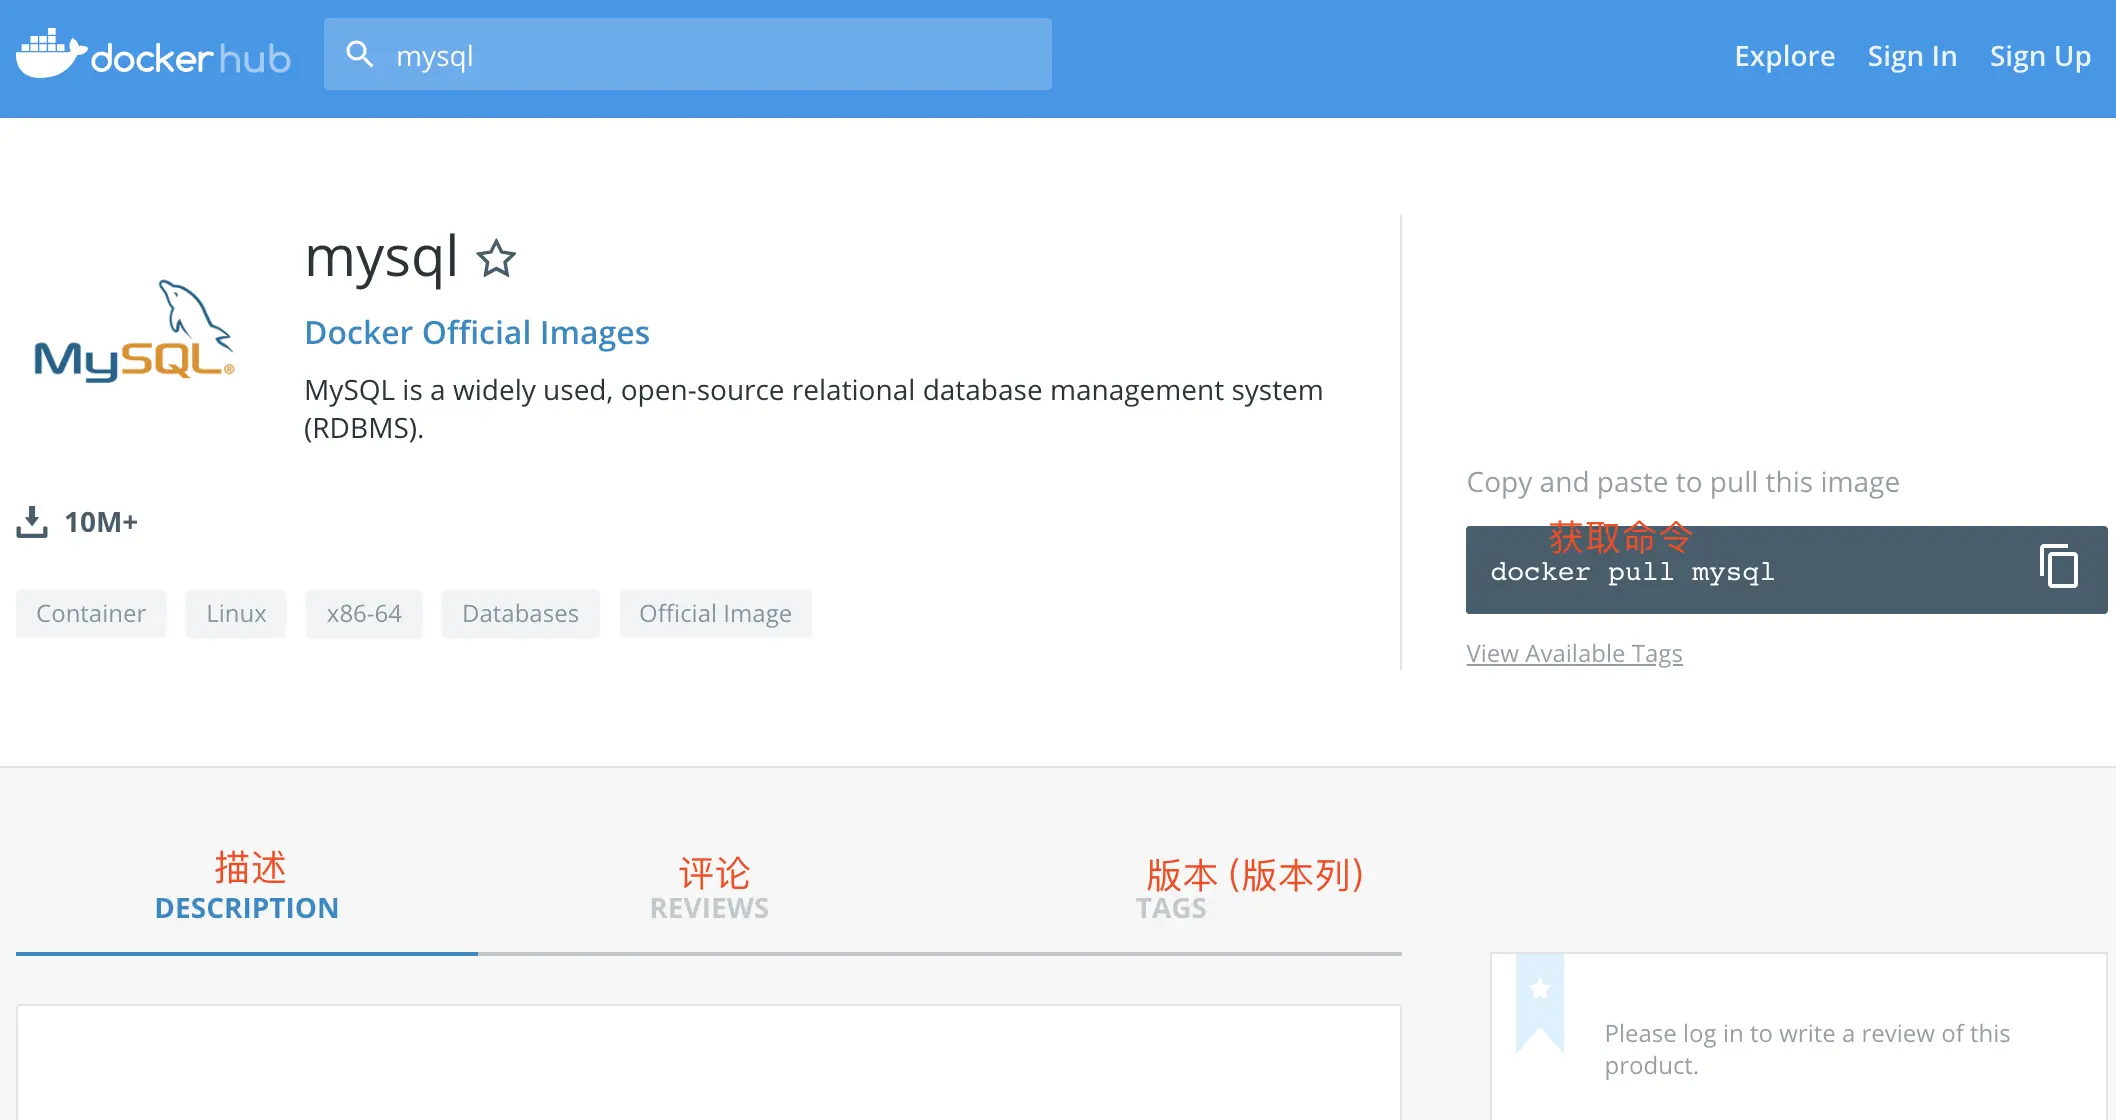The image size is (2116, 1120).
Task: Click the Databases category chip
Action: 520,613
